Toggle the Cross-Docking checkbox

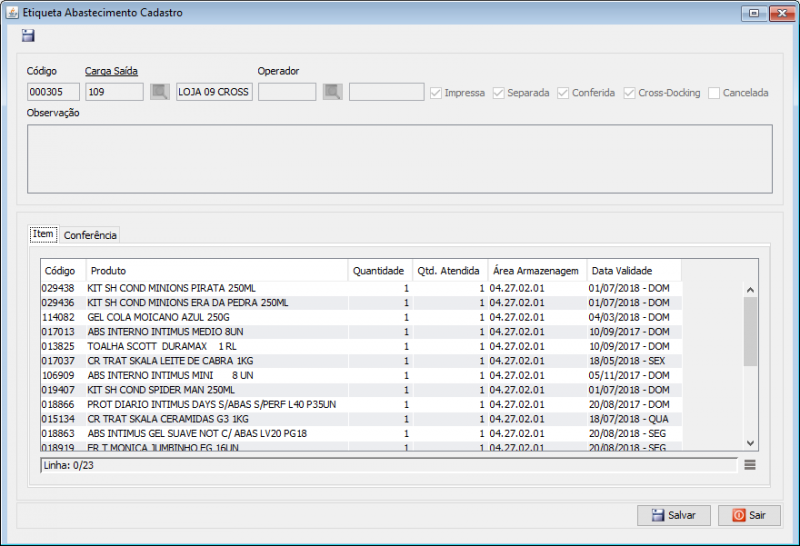click(630, 93)
